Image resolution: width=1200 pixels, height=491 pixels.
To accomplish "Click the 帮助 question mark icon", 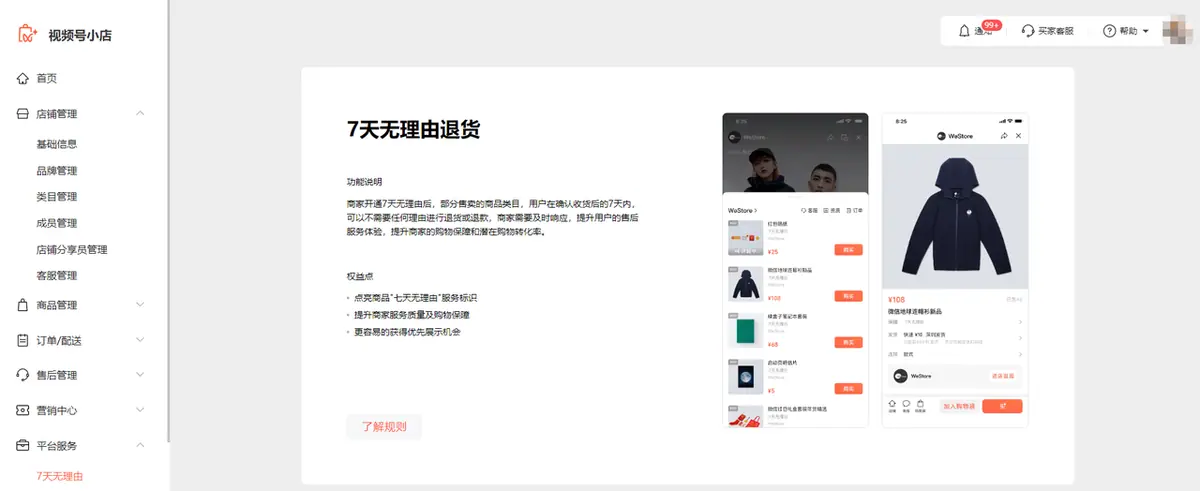I will (1109, 31).
